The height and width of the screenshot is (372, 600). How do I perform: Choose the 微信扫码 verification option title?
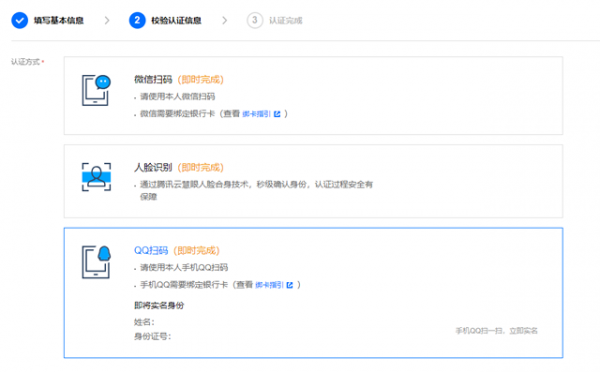click(153, 79)
